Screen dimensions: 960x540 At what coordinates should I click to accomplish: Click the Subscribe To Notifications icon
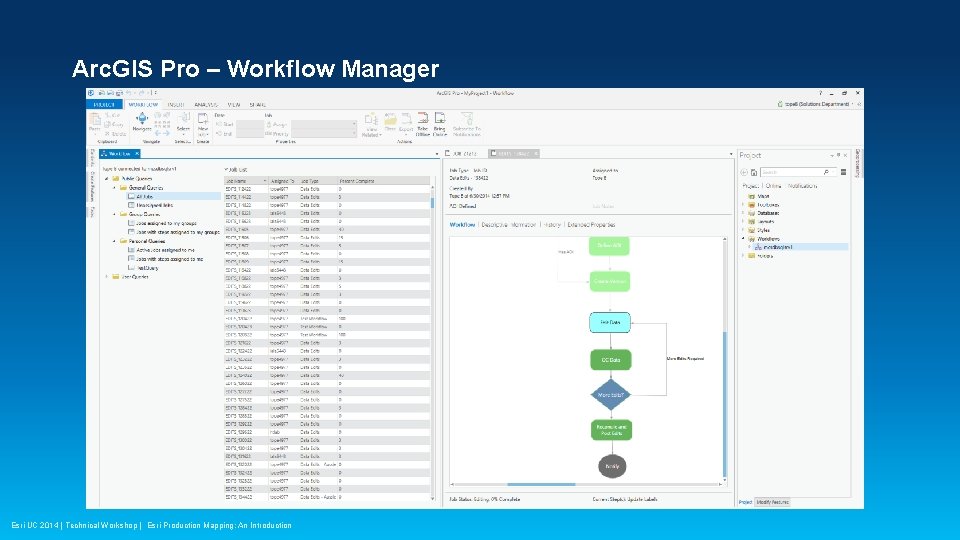[467, 118]
